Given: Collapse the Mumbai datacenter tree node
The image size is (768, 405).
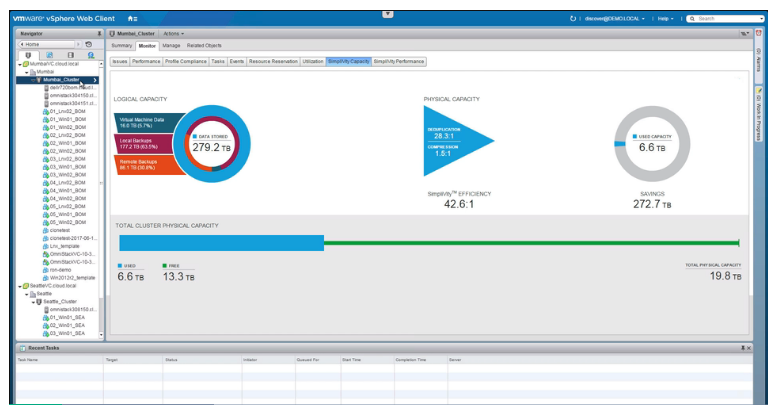Looking at the screenshot, I should point(27,72).
